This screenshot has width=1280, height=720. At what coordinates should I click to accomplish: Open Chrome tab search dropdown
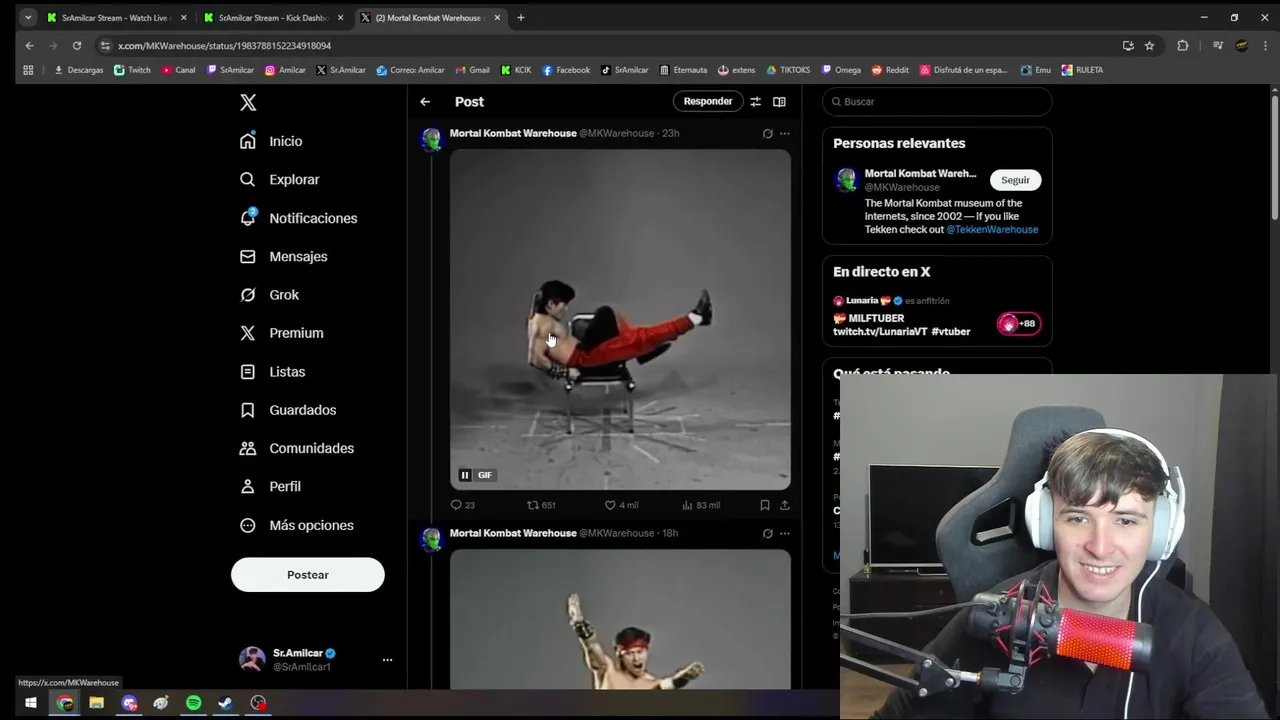28,17
